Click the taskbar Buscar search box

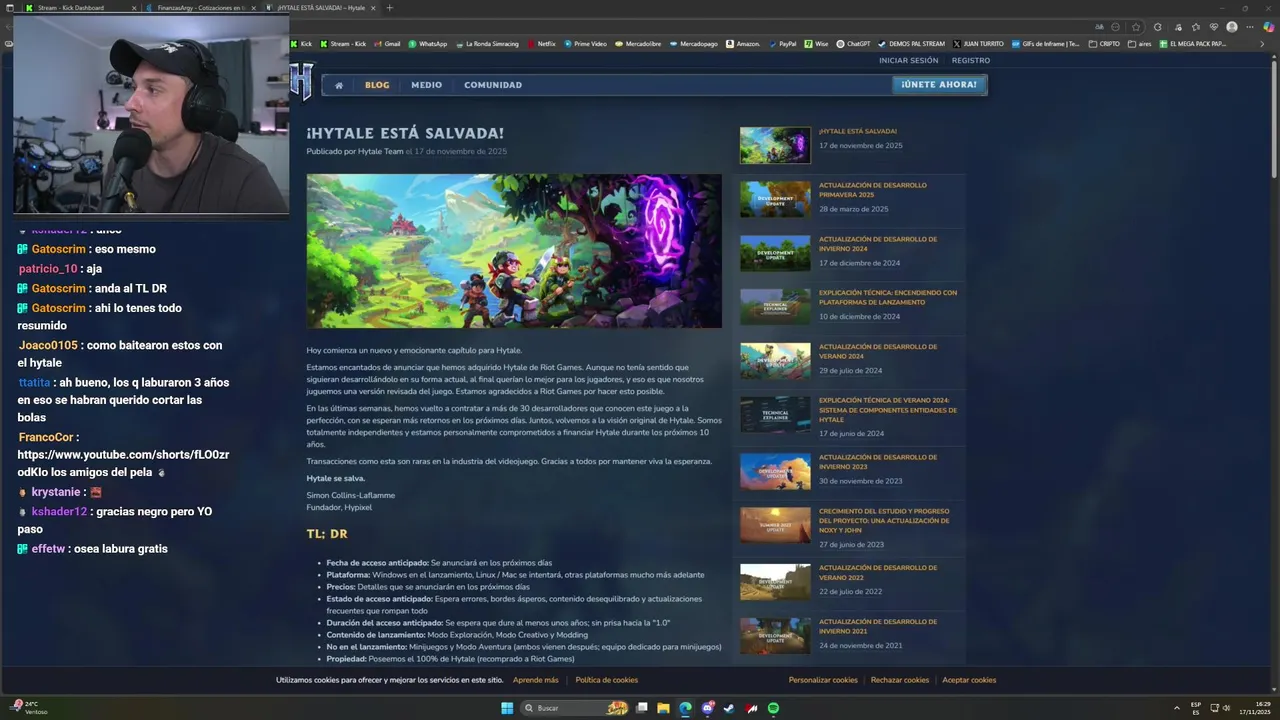coord(577,708)
